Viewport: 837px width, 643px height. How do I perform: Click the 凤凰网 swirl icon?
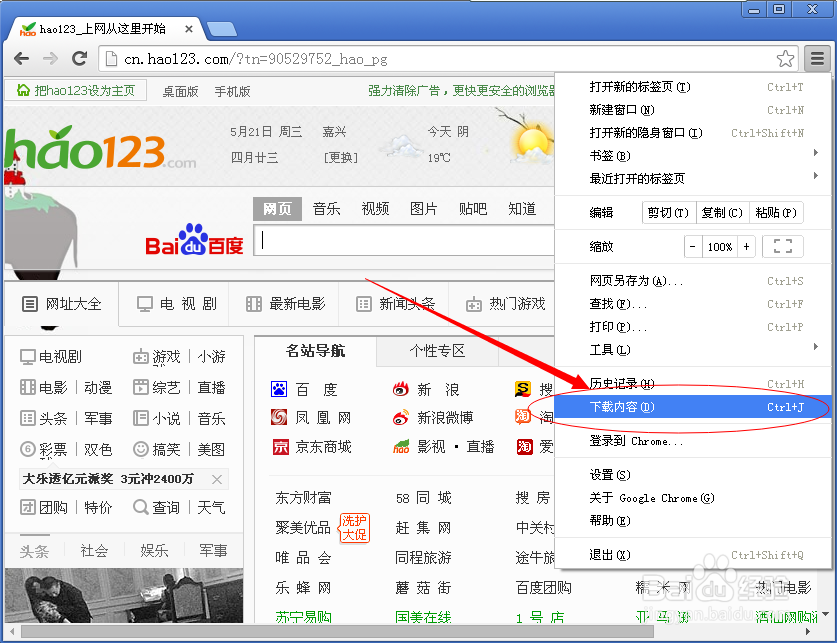pos(279,417)
